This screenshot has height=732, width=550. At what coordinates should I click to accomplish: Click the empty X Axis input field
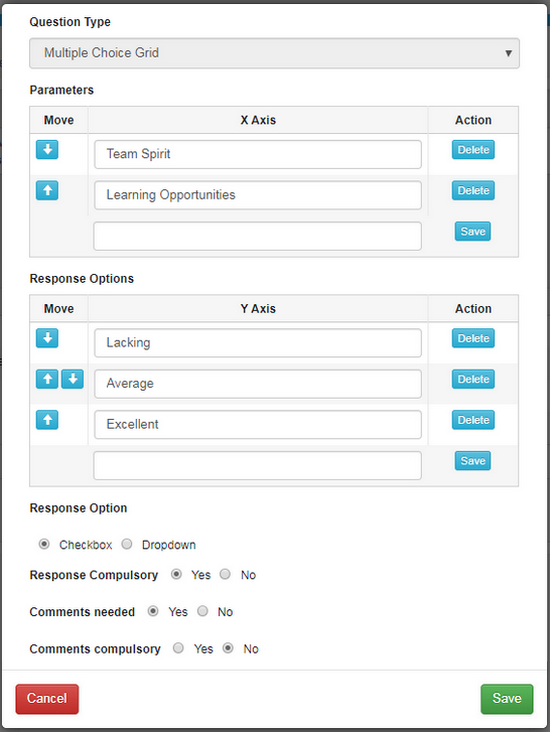click(x=257, y=236)
